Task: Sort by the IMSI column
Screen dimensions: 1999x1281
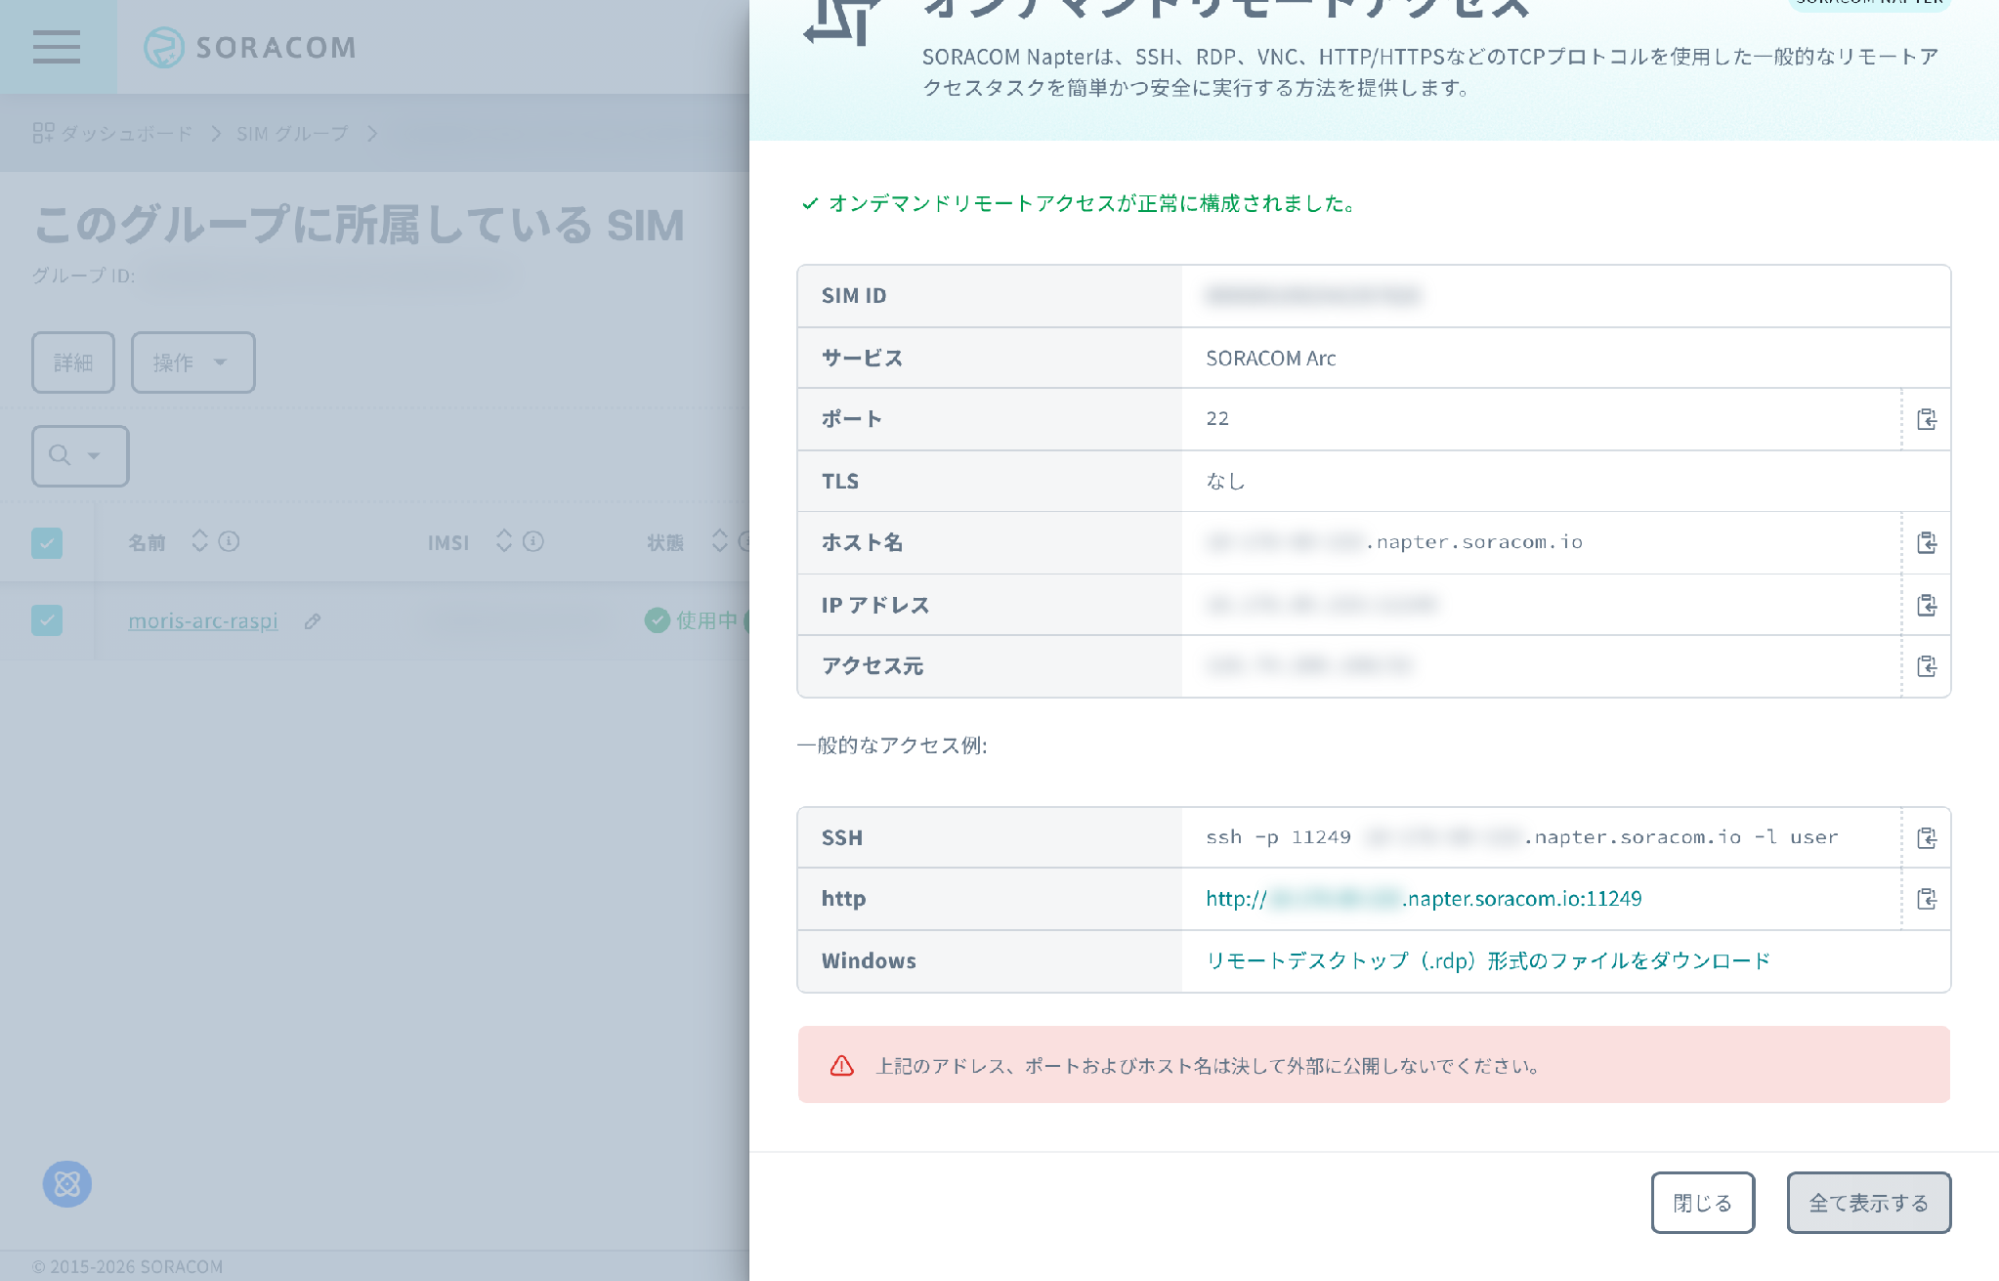Action: pos(504,541)
